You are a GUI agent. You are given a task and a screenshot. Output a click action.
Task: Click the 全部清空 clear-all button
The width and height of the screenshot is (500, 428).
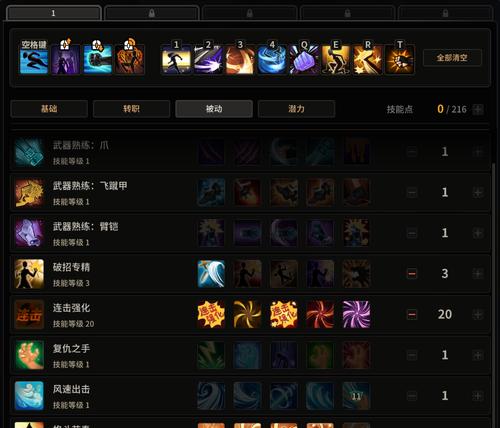point(452,58)
